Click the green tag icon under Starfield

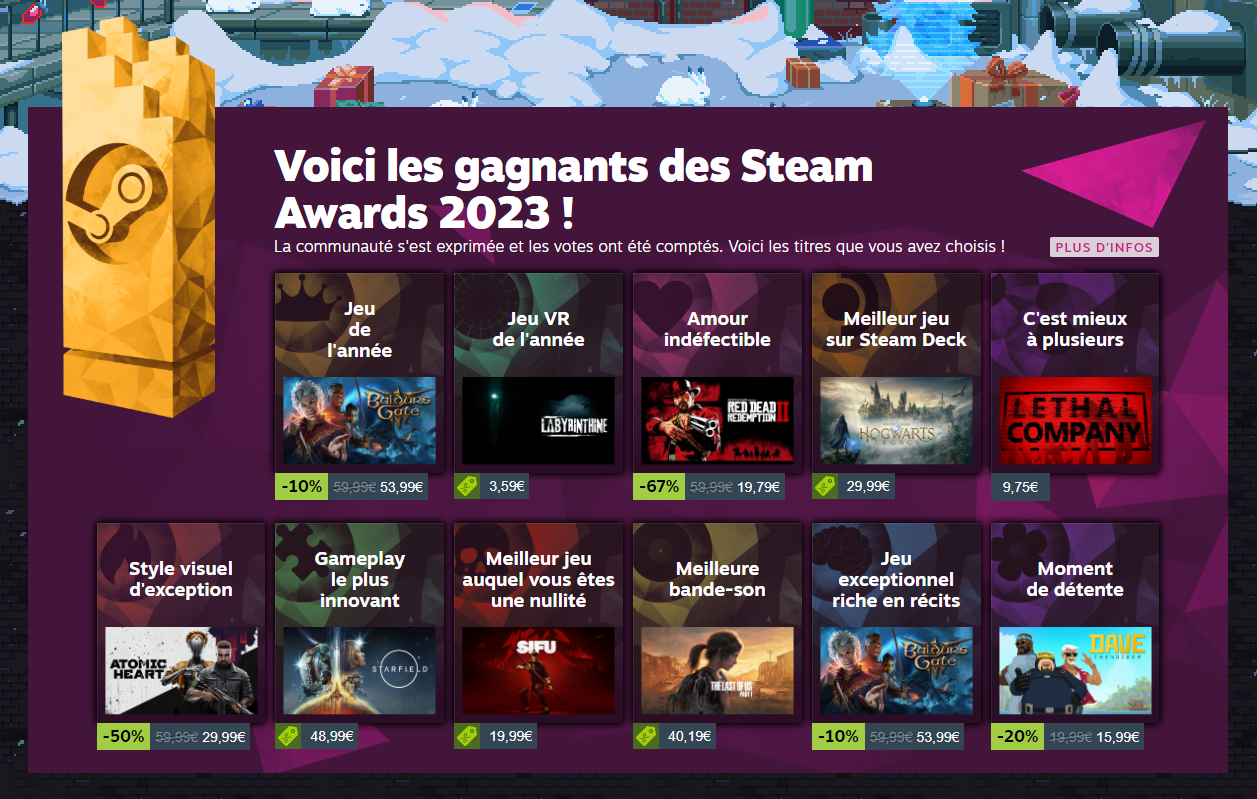[287, 737]
